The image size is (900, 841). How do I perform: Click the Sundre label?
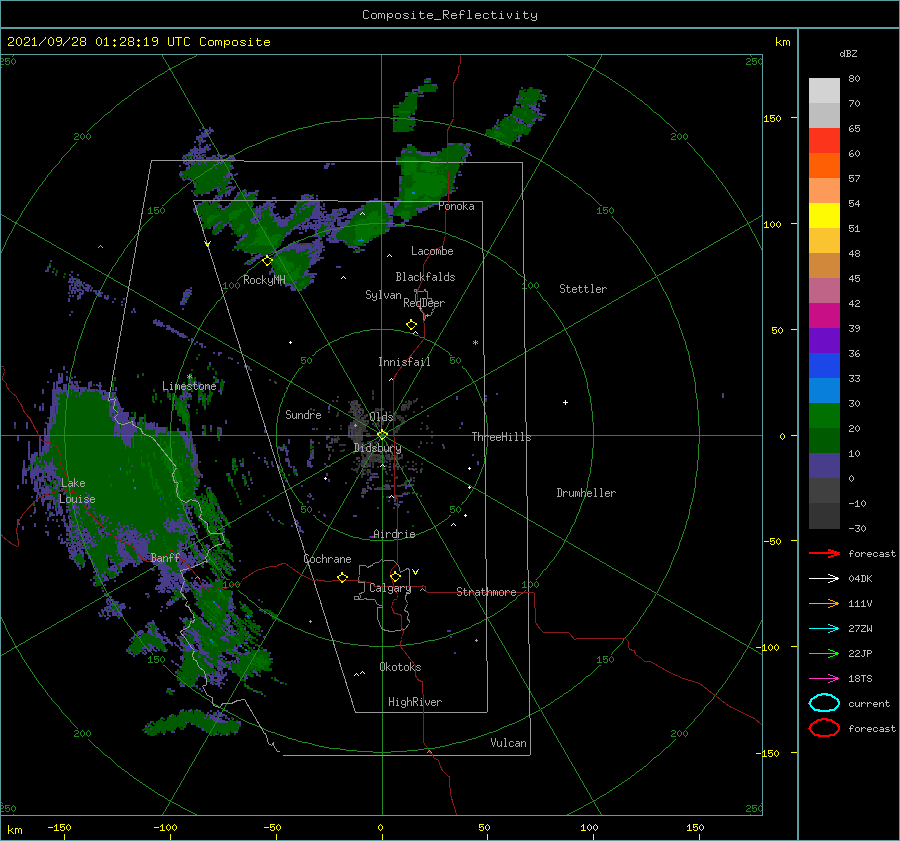[x=303, y=414]
